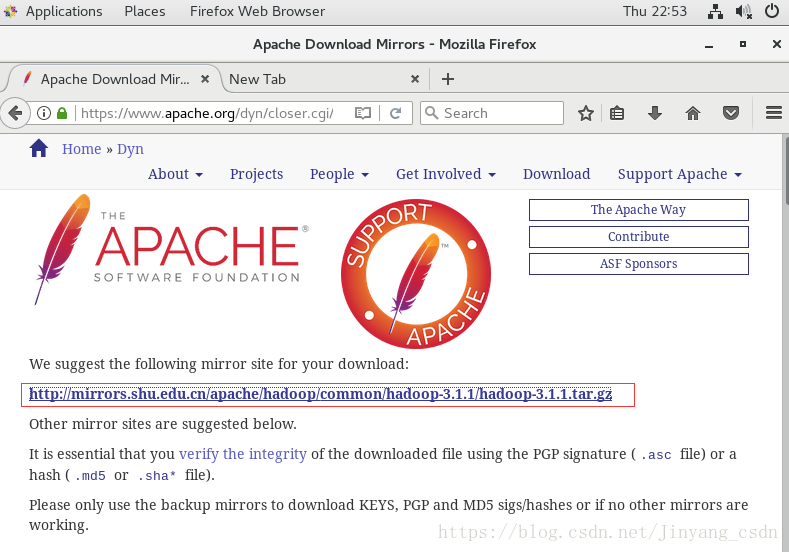Expand the About dropdown menu
This screenshot has width=789, height=552.
click(175, 174)
